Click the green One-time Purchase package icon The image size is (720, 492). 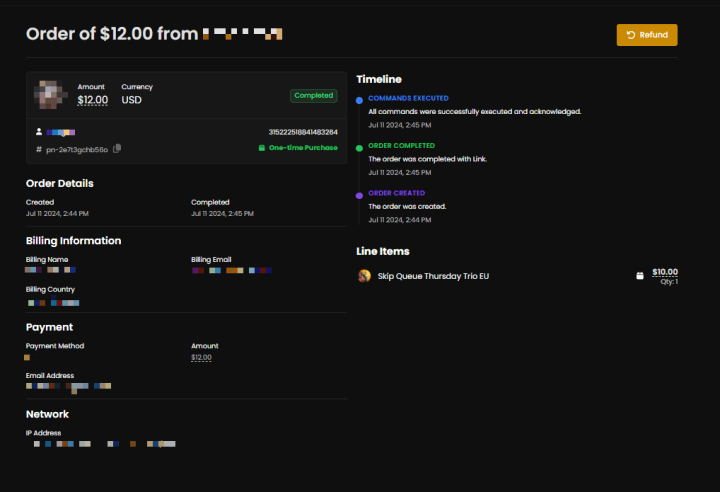click(262, 148)
